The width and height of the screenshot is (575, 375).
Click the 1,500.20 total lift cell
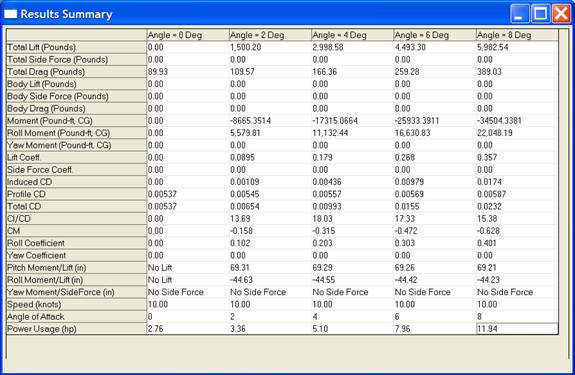(270, 47)
